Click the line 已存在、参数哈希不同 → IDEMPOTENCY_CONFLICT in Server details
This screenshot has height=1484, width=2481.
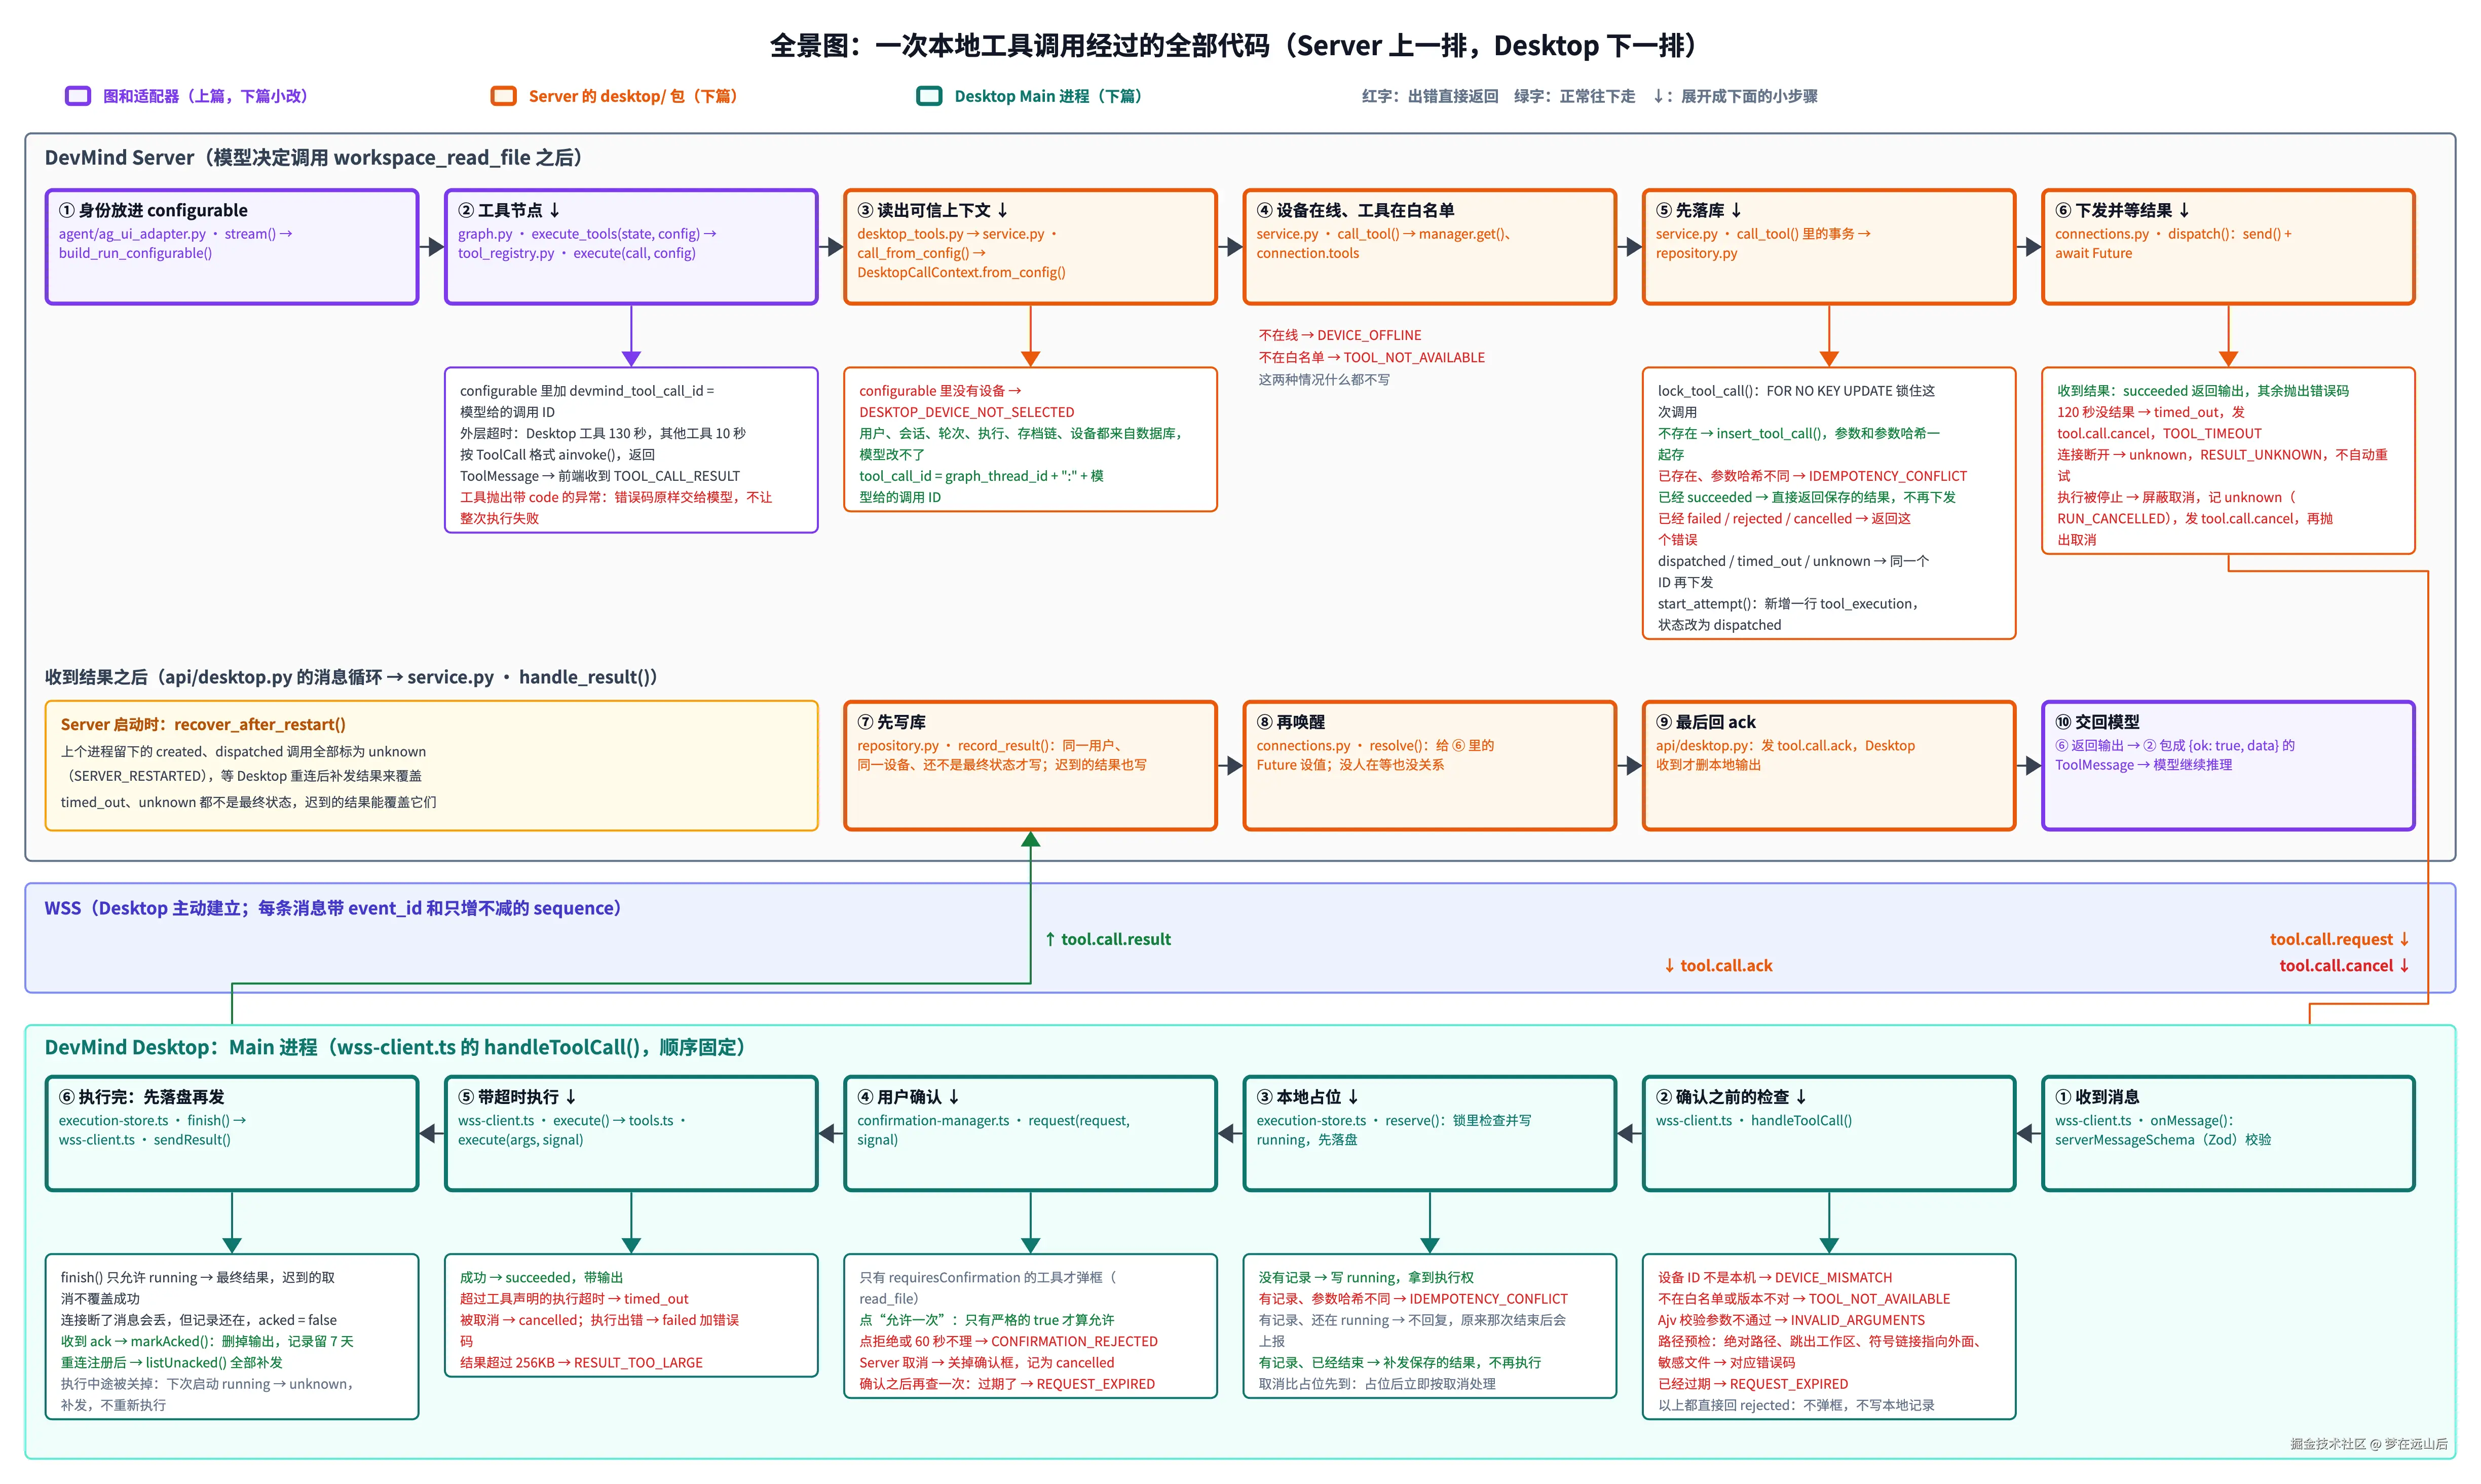pos(1812,476)
